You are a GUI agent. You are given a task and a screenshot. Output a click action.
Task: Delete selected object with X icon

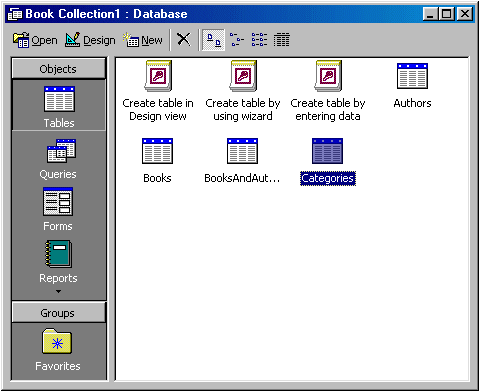point(183,40)
